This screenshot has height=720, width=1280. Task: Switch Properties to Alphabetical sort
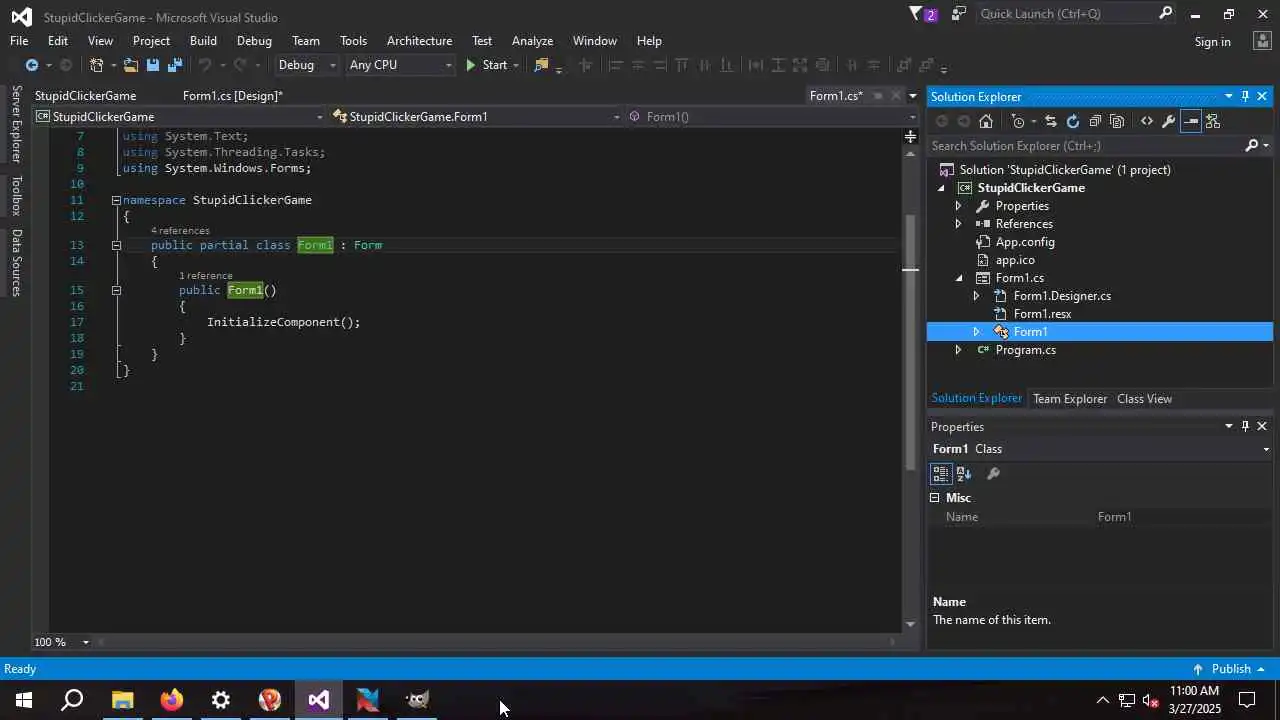964,474
